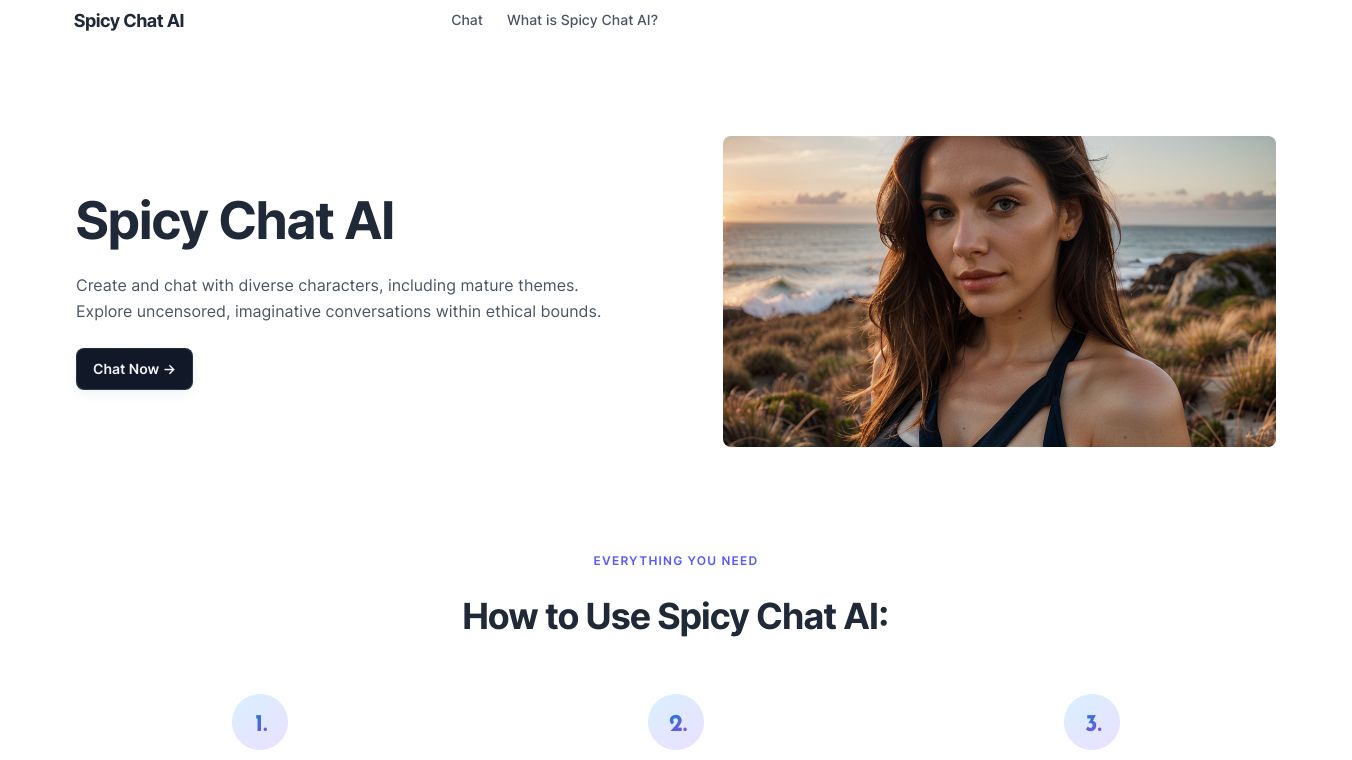This screenshot has width=1352, height=760.
Task: Select the step 3 numbered circle
Action: point(1092,722)
